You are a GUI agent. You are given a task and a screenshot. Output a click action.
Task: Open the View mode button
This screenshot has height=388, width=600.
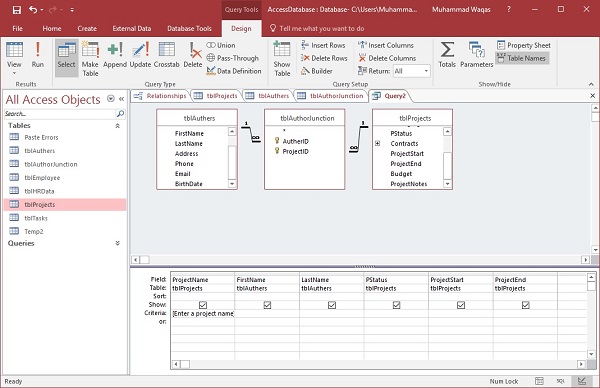[14, 58]
